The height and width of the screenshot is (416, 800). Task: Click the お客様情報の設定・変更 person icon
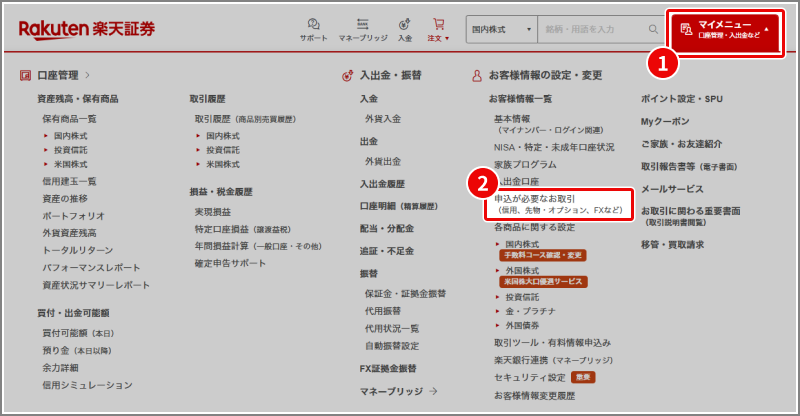point(477,76)
